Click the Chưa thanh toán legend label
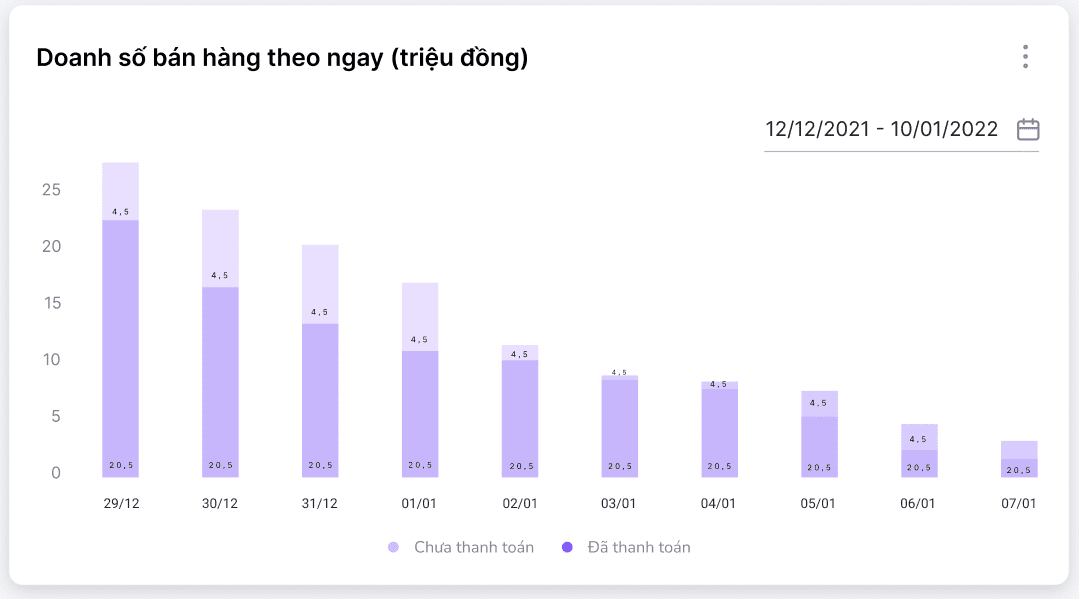The width and height of the screenshot is (1079, 599). pyautogui.click(x=474, y=547)
